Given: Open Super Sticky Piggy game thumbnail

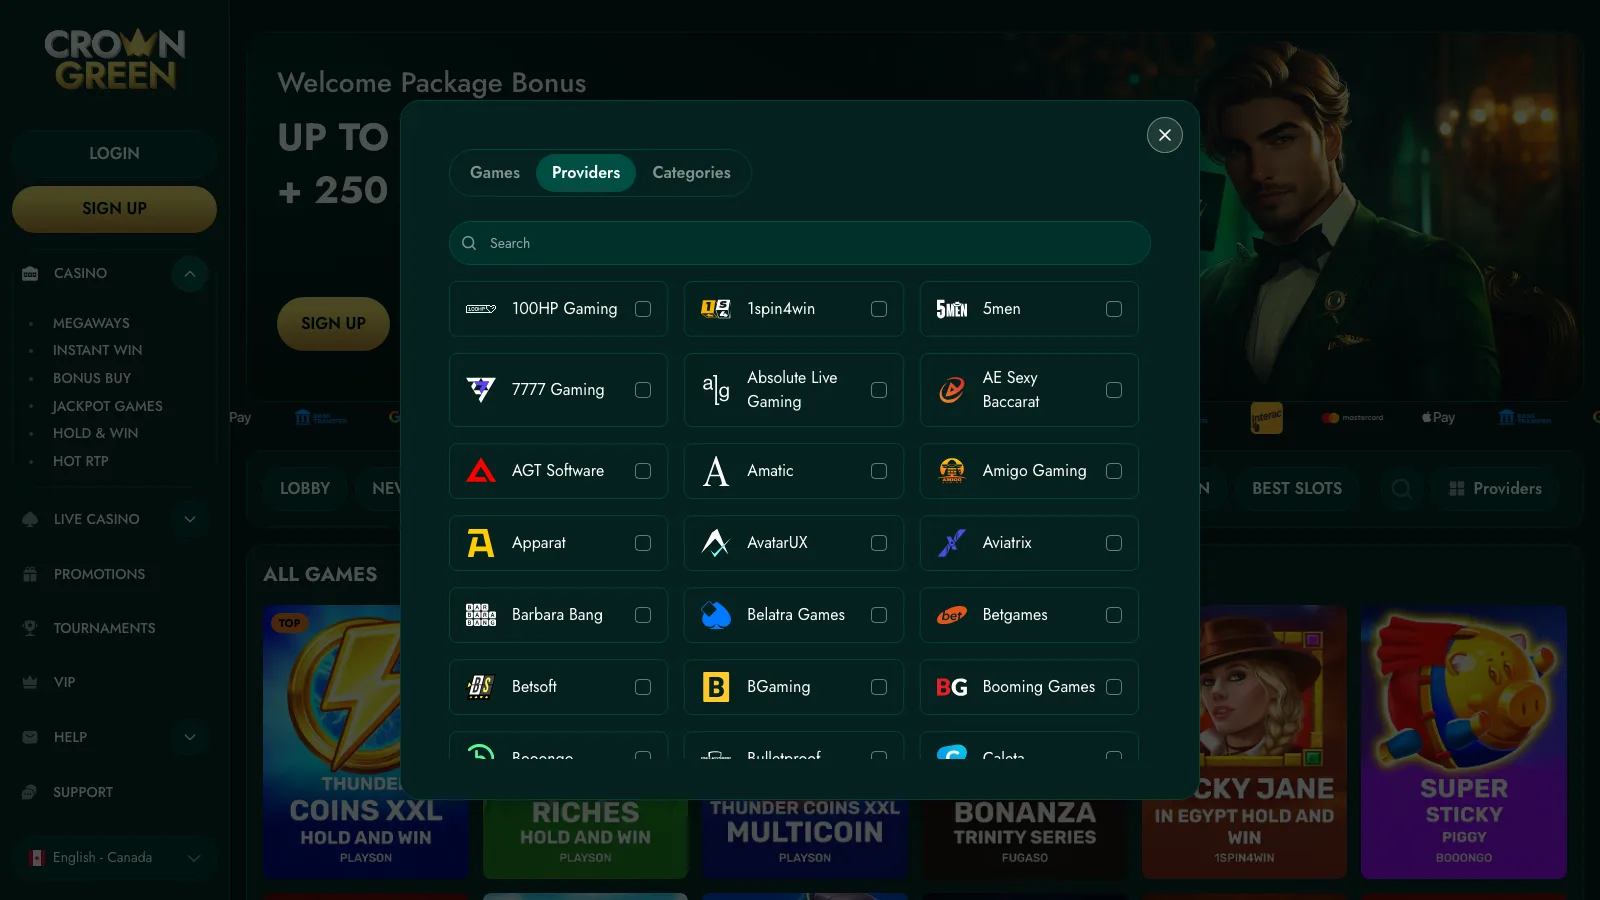Looking at the screenshot, I should (1463, 742).
